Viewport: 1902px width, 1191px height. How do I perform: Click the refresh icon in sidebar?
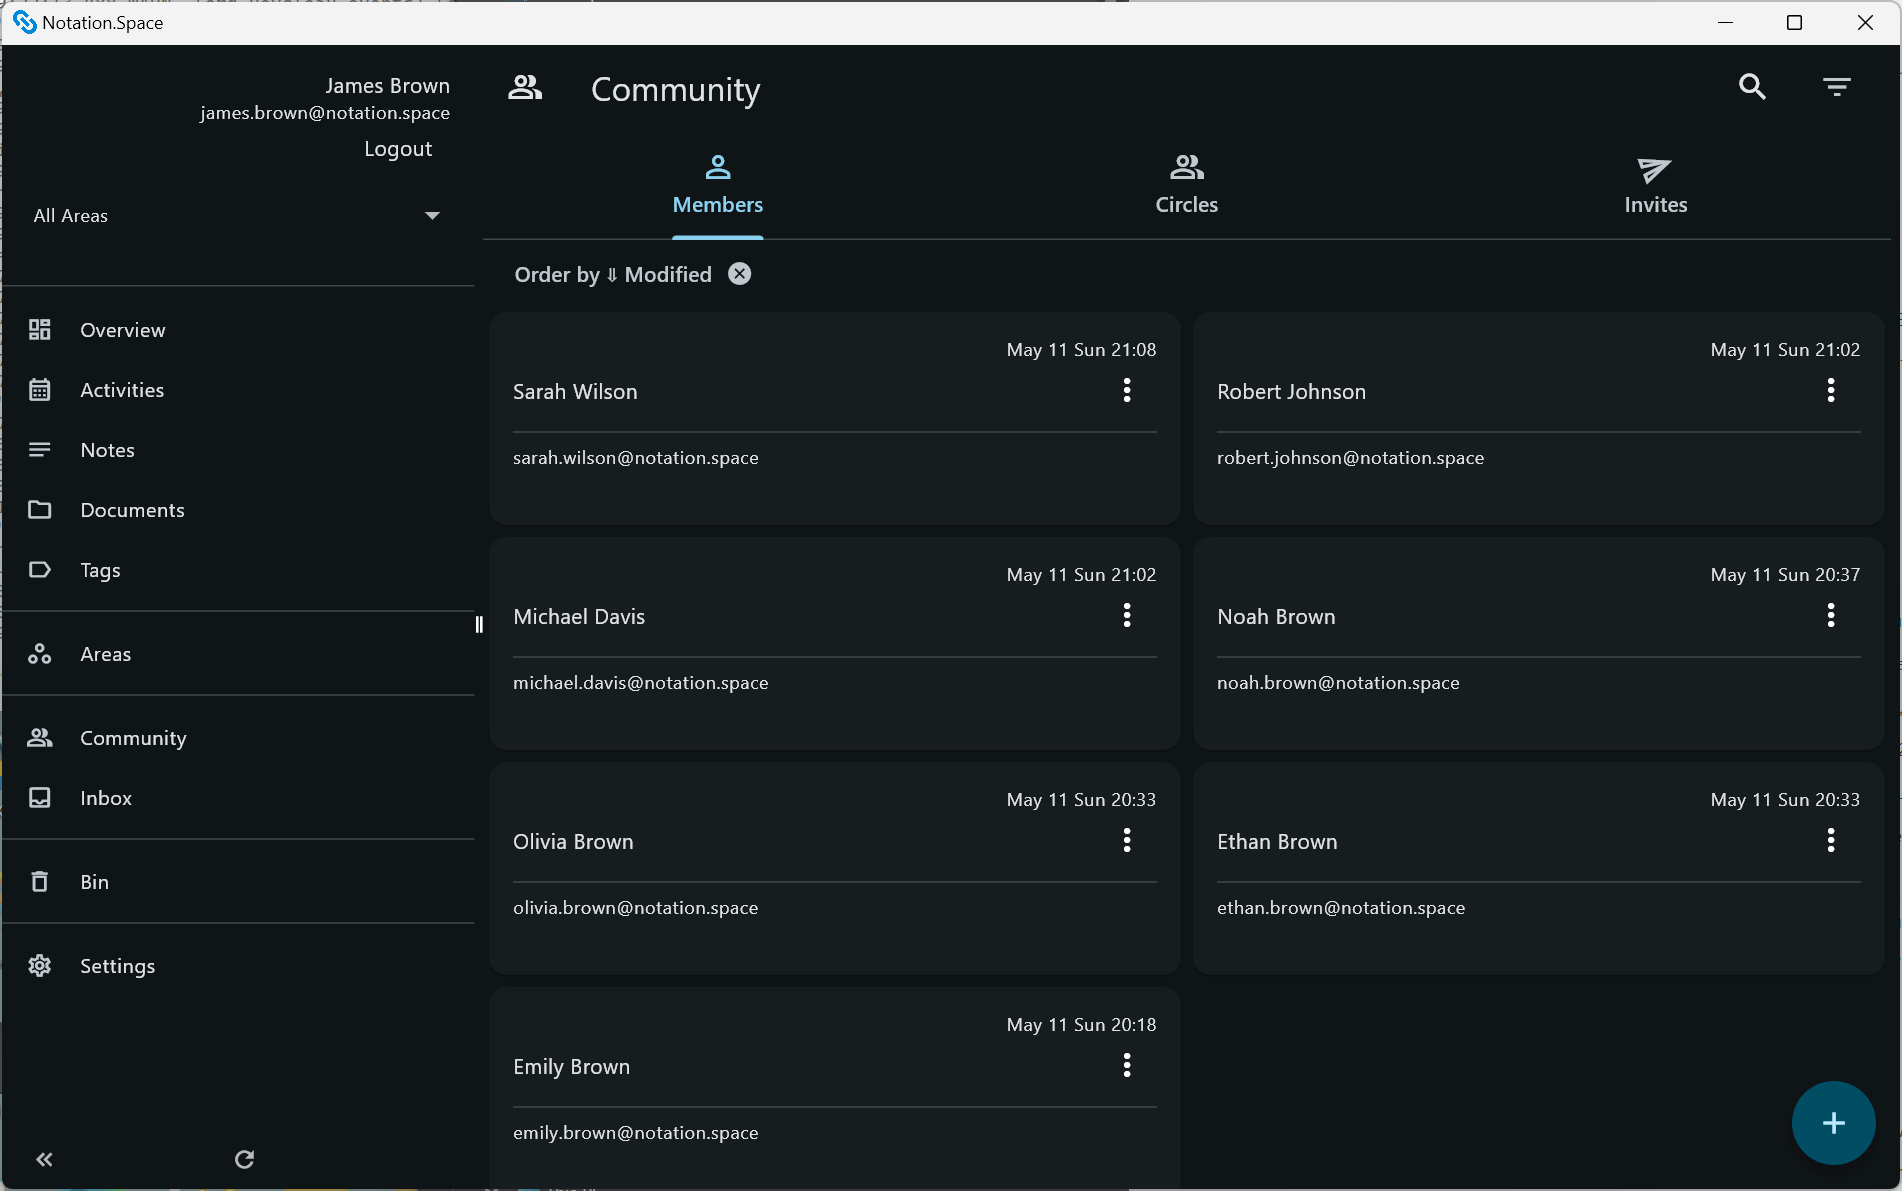coord(244,1159)
